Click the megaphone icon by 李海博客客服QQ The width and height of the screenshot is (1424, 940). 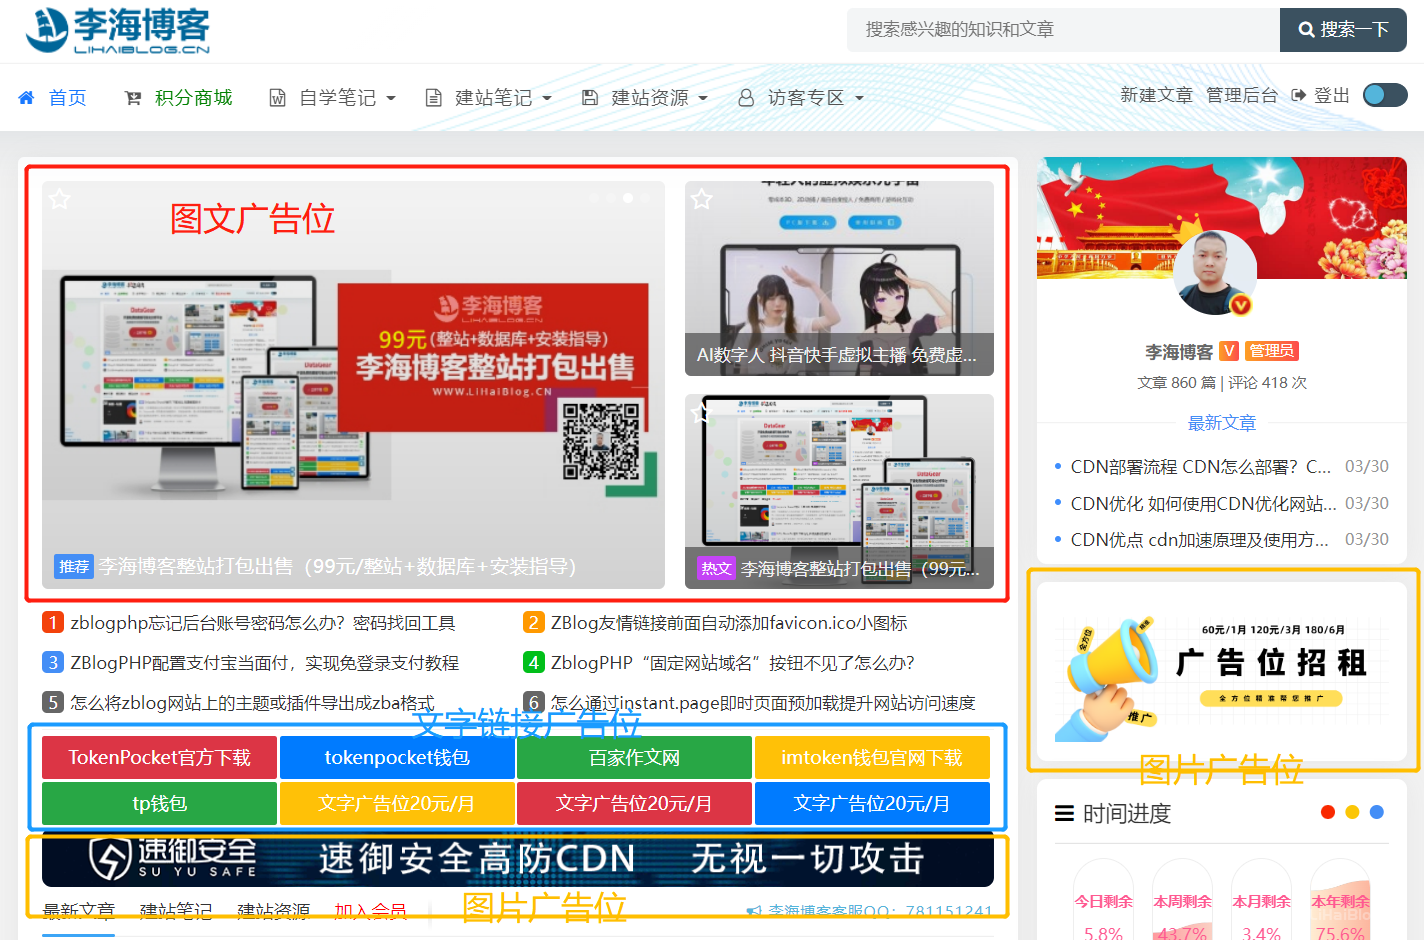coord(754,911)
